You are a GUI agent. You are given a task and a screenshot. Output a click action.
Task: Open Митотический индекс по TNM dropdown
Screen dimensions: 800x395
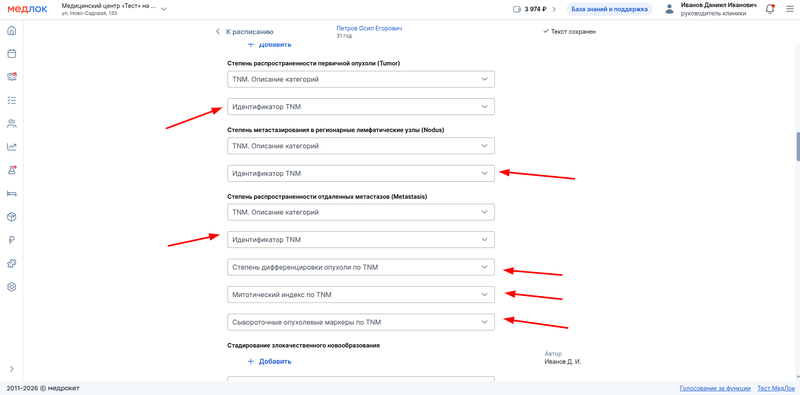[x=361, y=294]
